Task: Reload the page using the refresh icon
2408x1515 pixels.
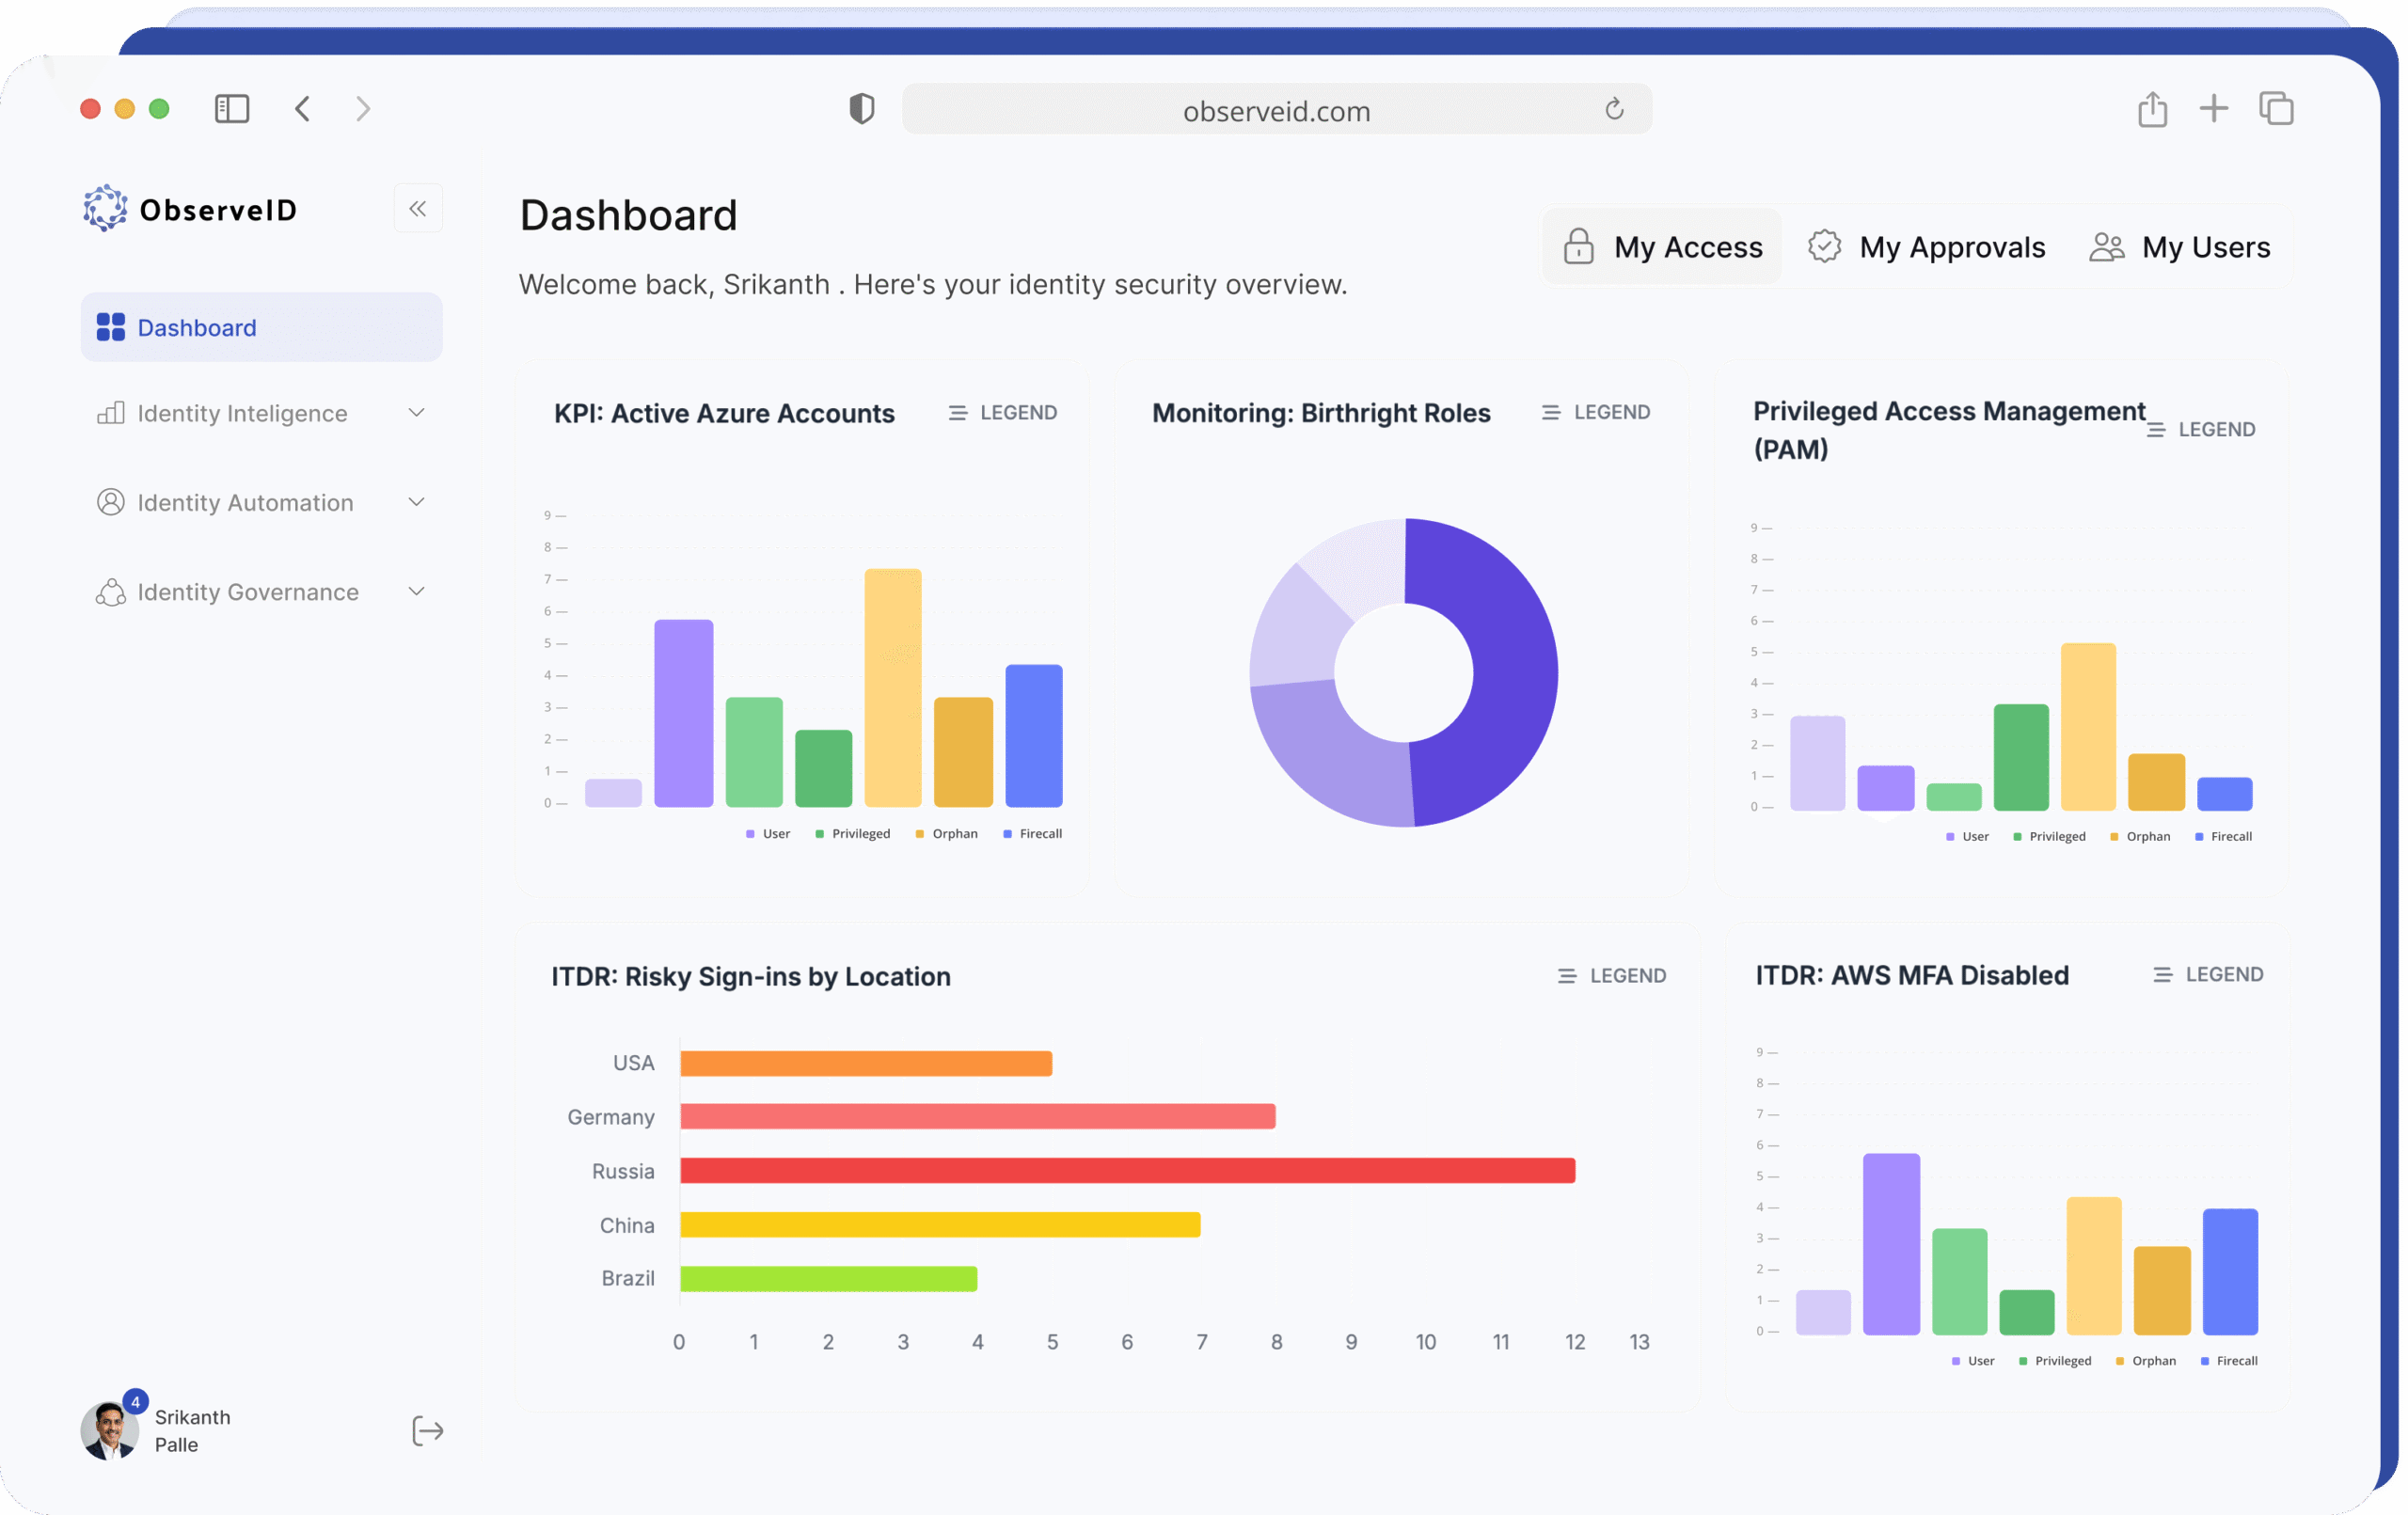Action: pos(1614,109)
